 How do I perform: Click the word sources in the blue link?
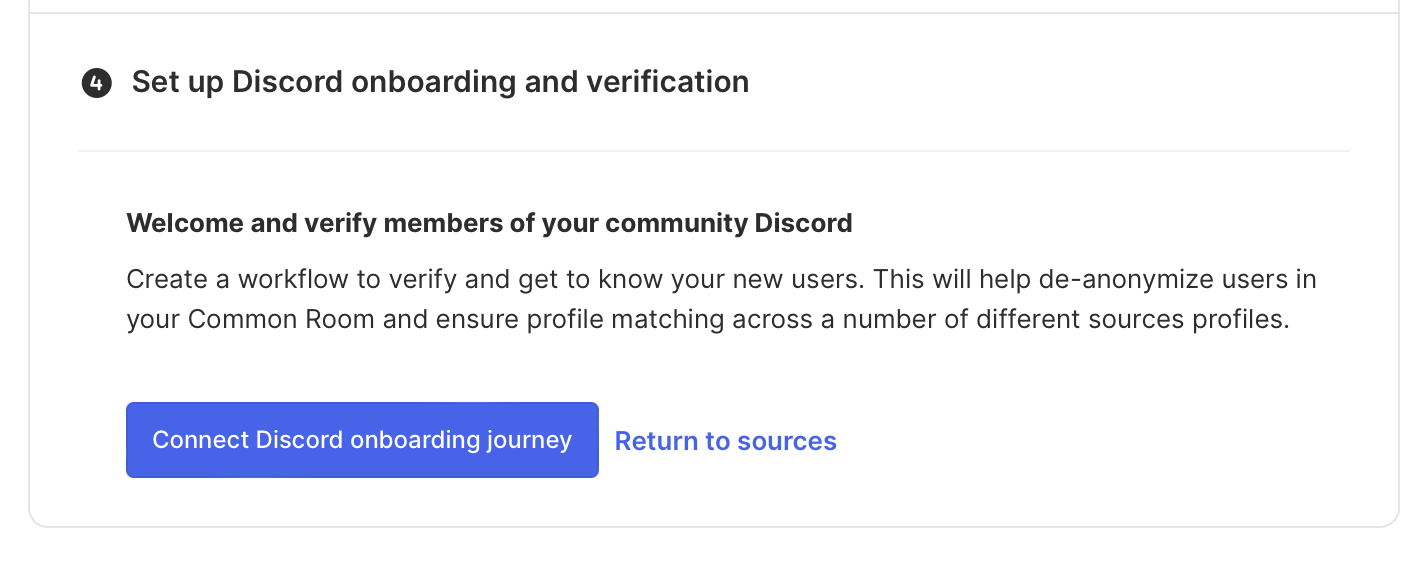(786, 441)
